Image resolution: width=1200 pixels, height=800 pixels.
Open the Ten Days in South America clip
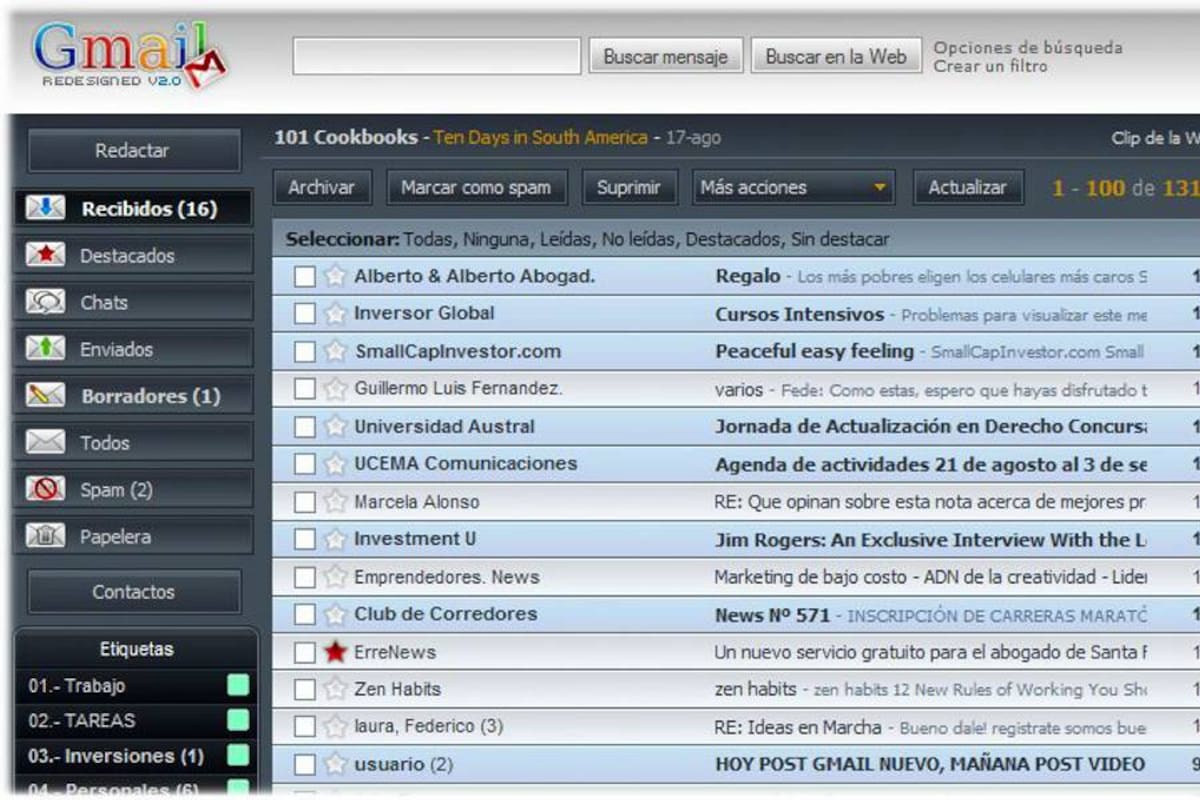(540, 137)
